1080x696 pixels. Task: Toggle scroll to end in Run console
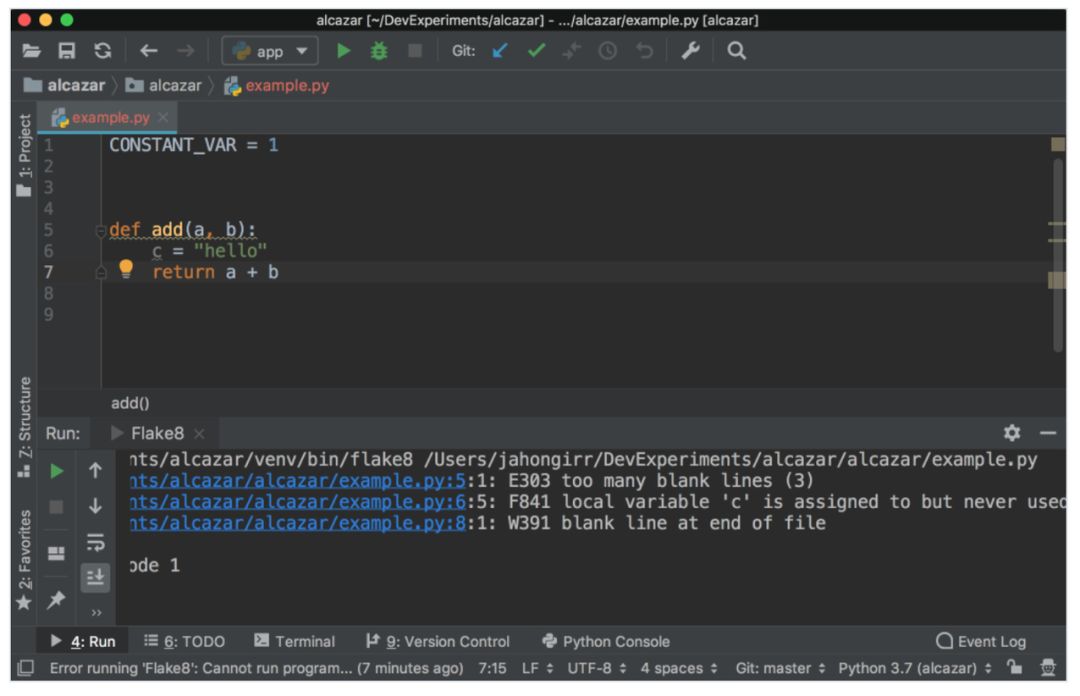point(95,576)
